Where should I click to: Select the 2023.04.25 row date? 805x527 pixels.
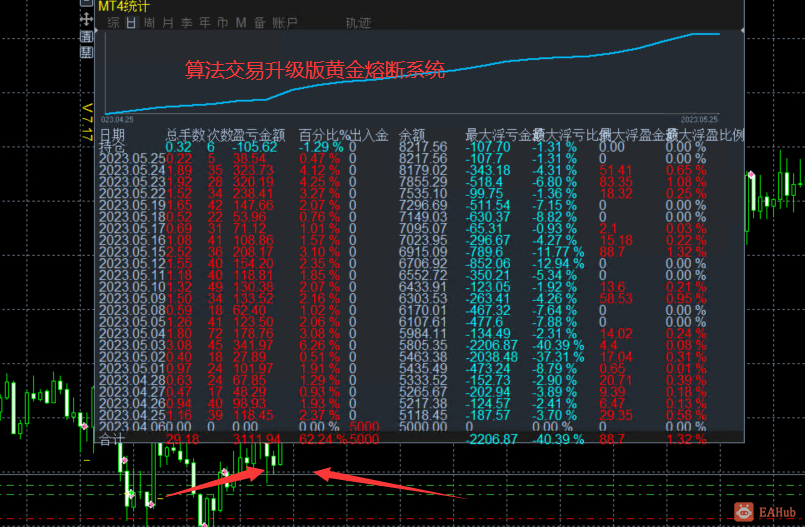coord(132,415)
